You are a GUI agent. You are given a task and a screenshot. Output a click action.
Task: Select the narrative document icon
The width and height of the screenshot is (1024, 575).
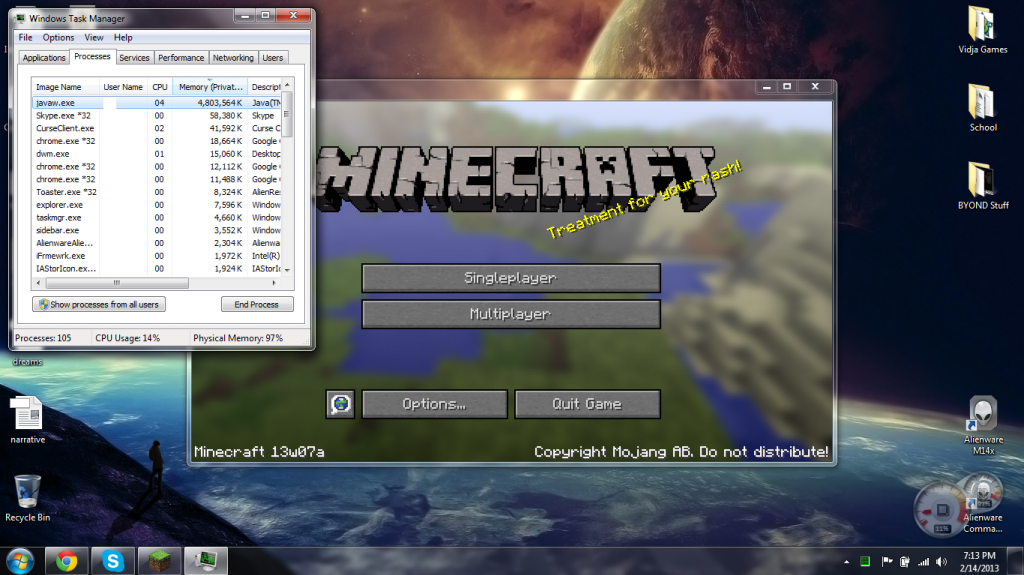point(27,420)
